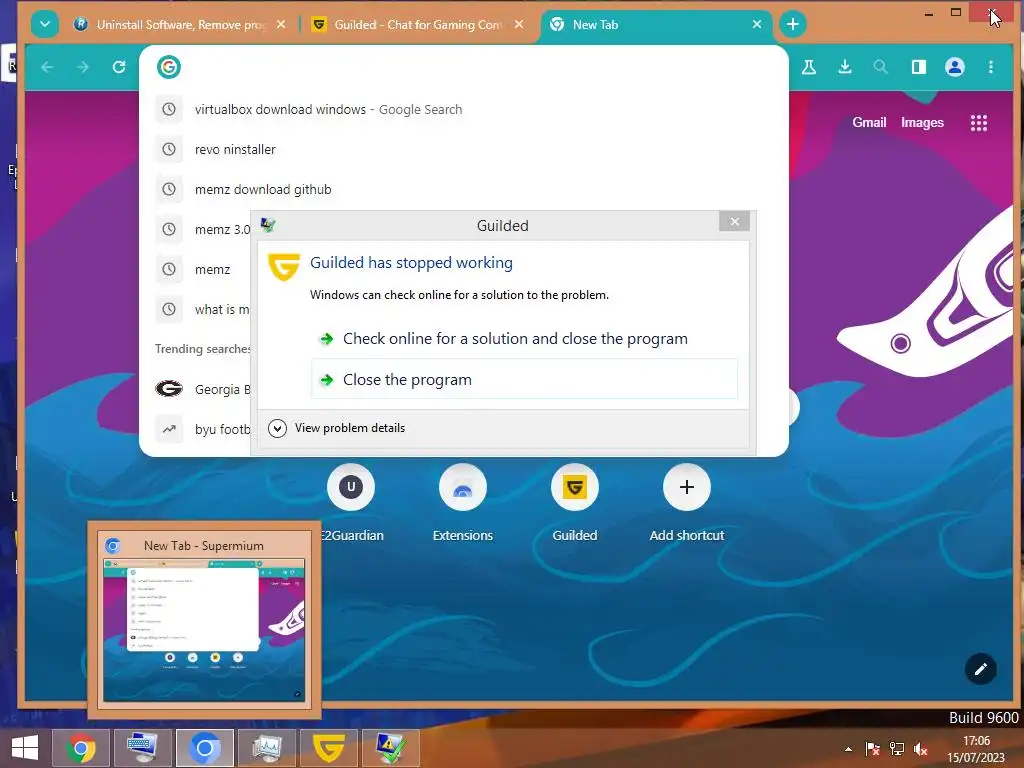Close the Guilded browser tab

(519, 24)
